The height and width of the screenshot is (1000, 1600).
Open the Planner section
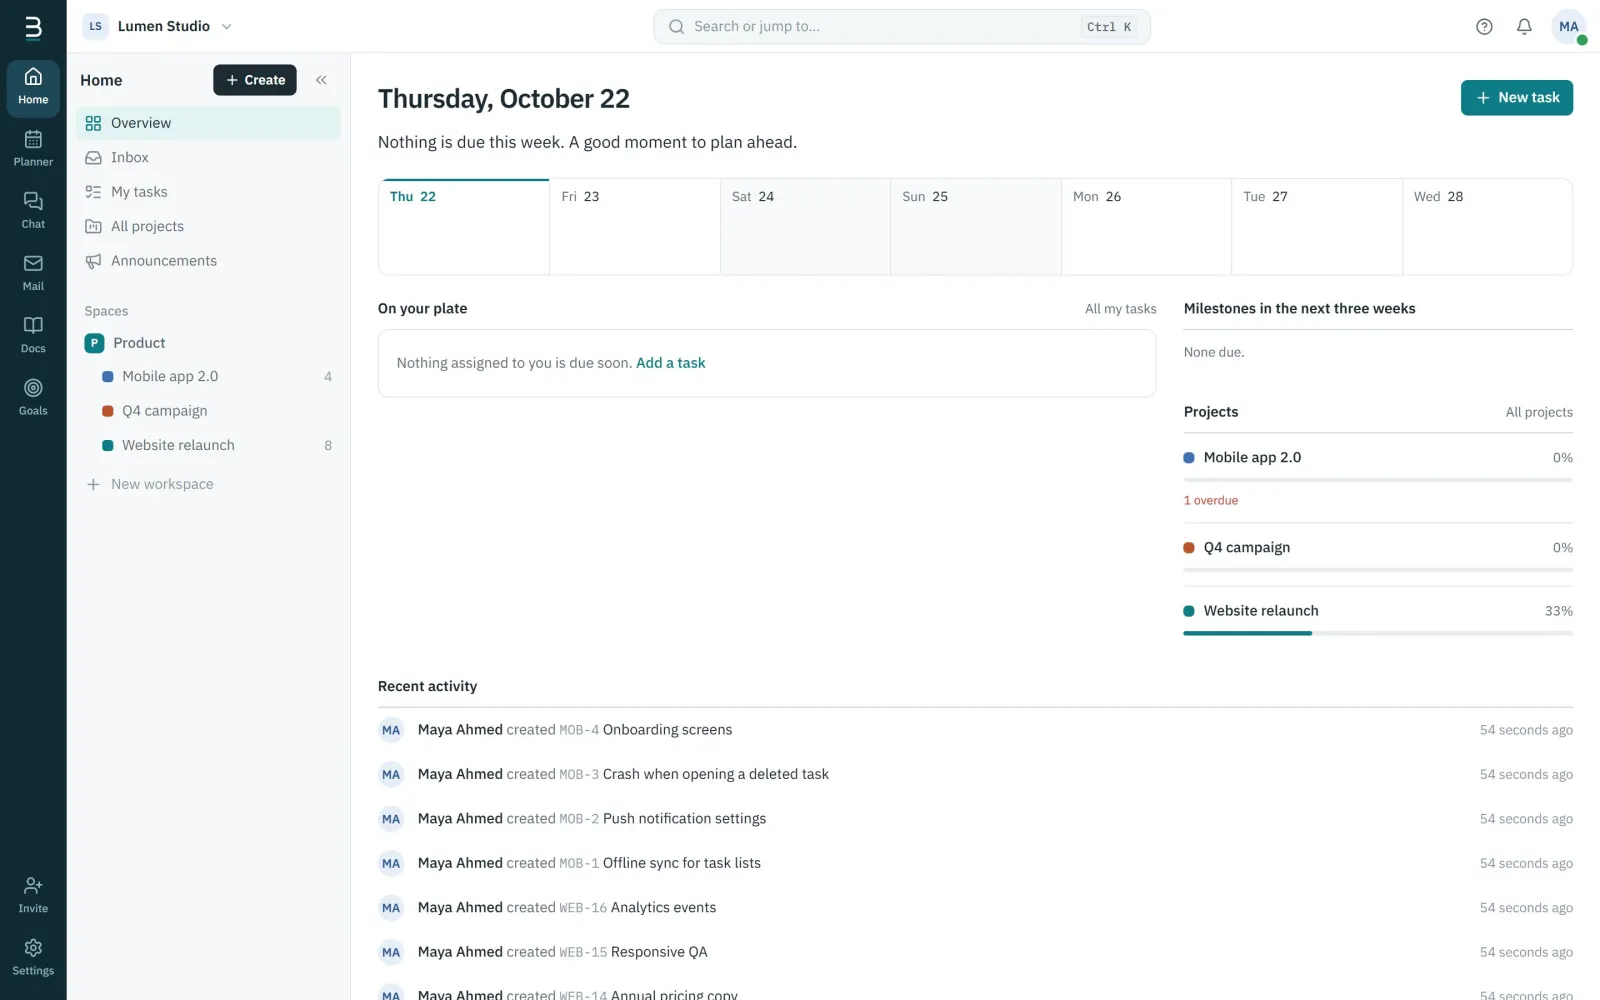point(33,149)
